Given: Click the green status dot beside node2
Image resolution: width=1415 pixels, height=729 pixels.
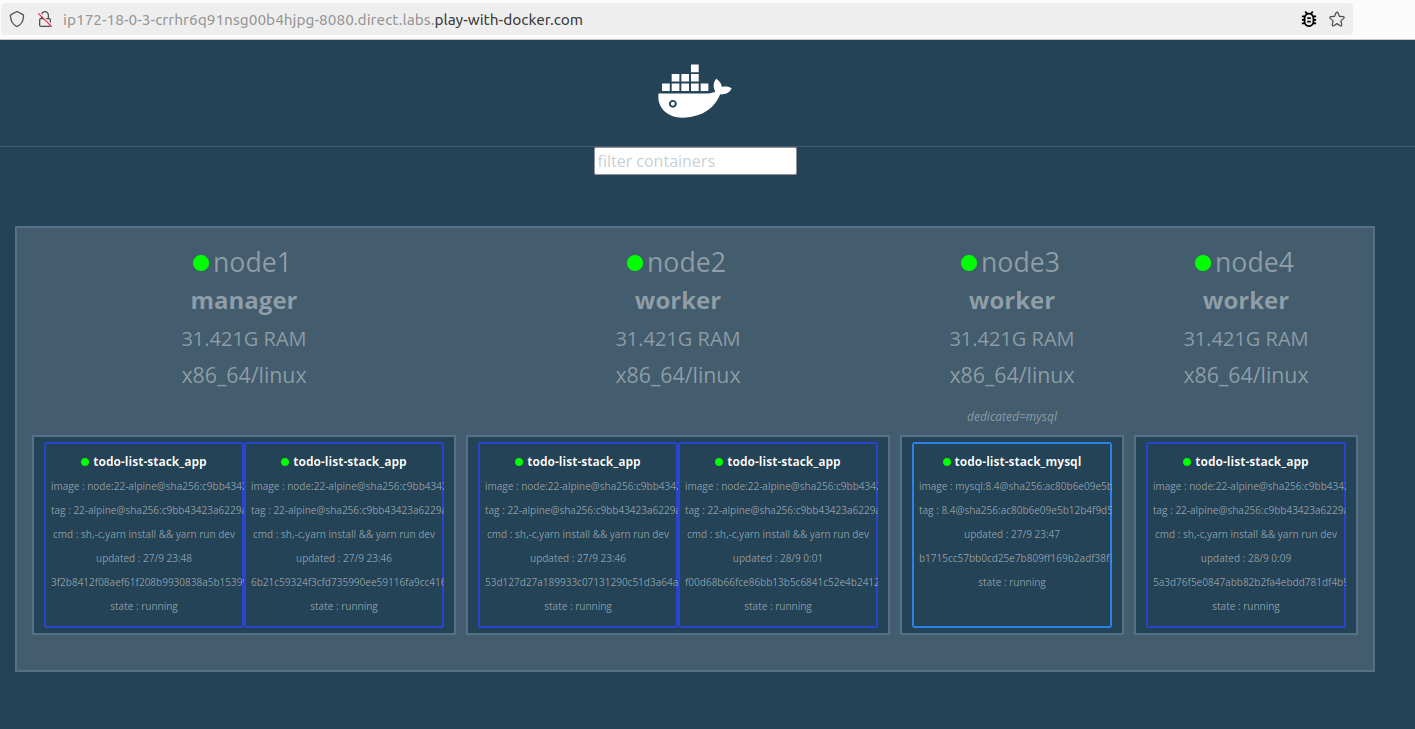Looking at the screenshot, I should coord(635,263).
